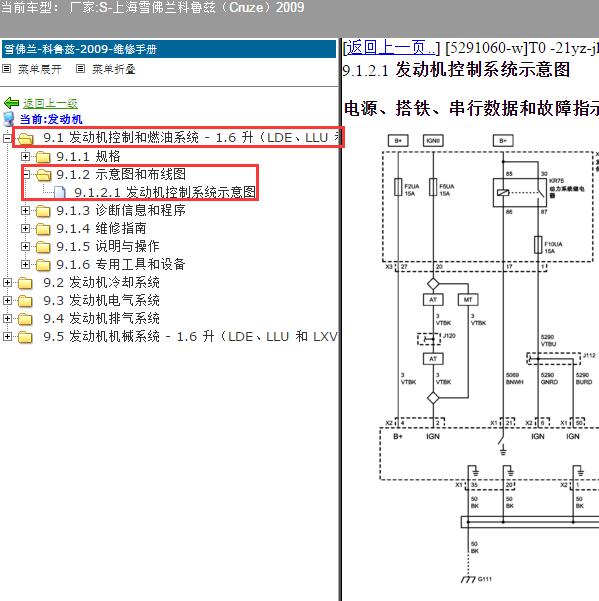Select tree item 9.2 发动机冷却系统

(x=101, y=282)
